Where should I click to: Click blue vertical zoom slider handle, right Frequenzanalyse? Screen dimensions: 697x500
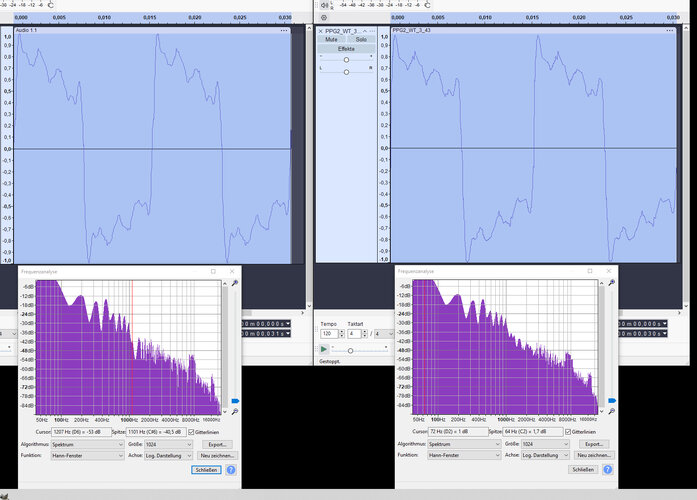pos(612,401)
